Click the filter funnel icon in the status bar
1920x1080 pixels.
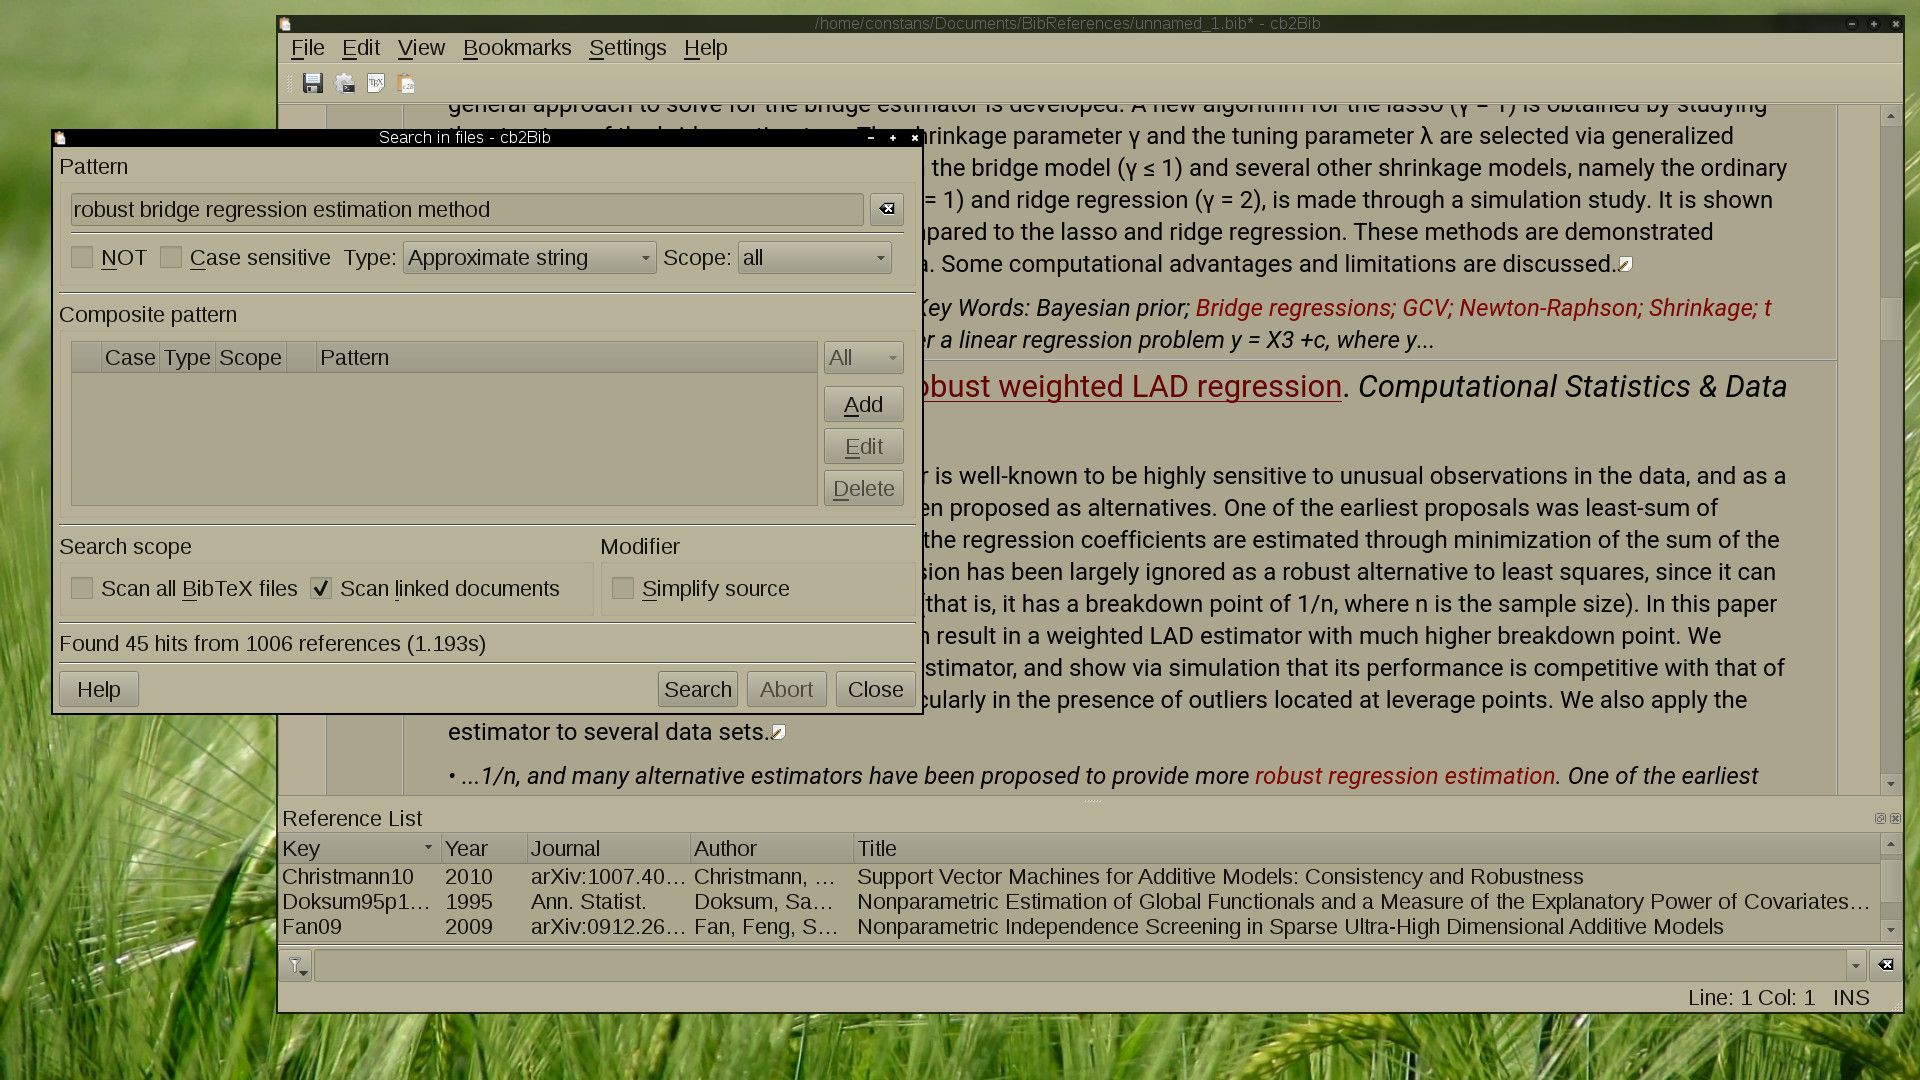point(296,964)
